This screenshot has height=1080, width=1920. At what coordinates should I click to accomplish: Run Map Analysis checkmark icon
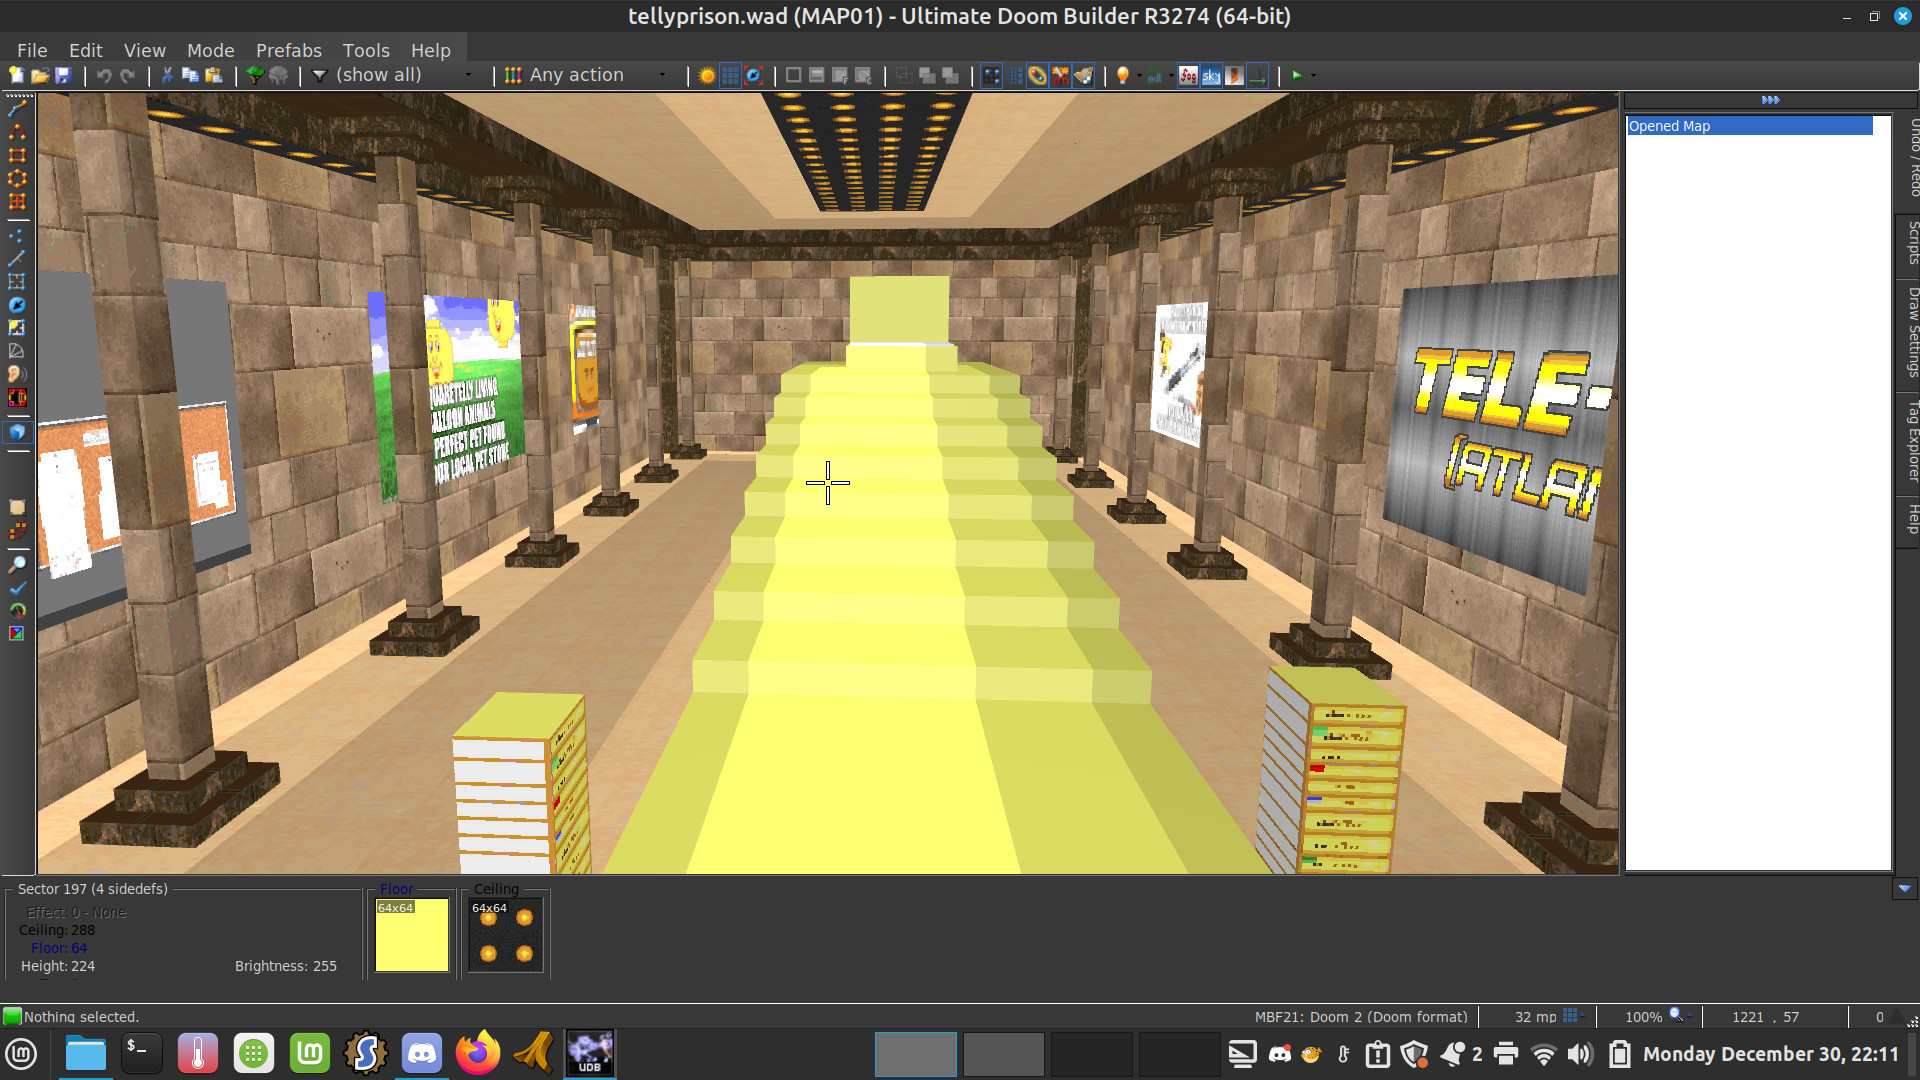click(17, 588)
